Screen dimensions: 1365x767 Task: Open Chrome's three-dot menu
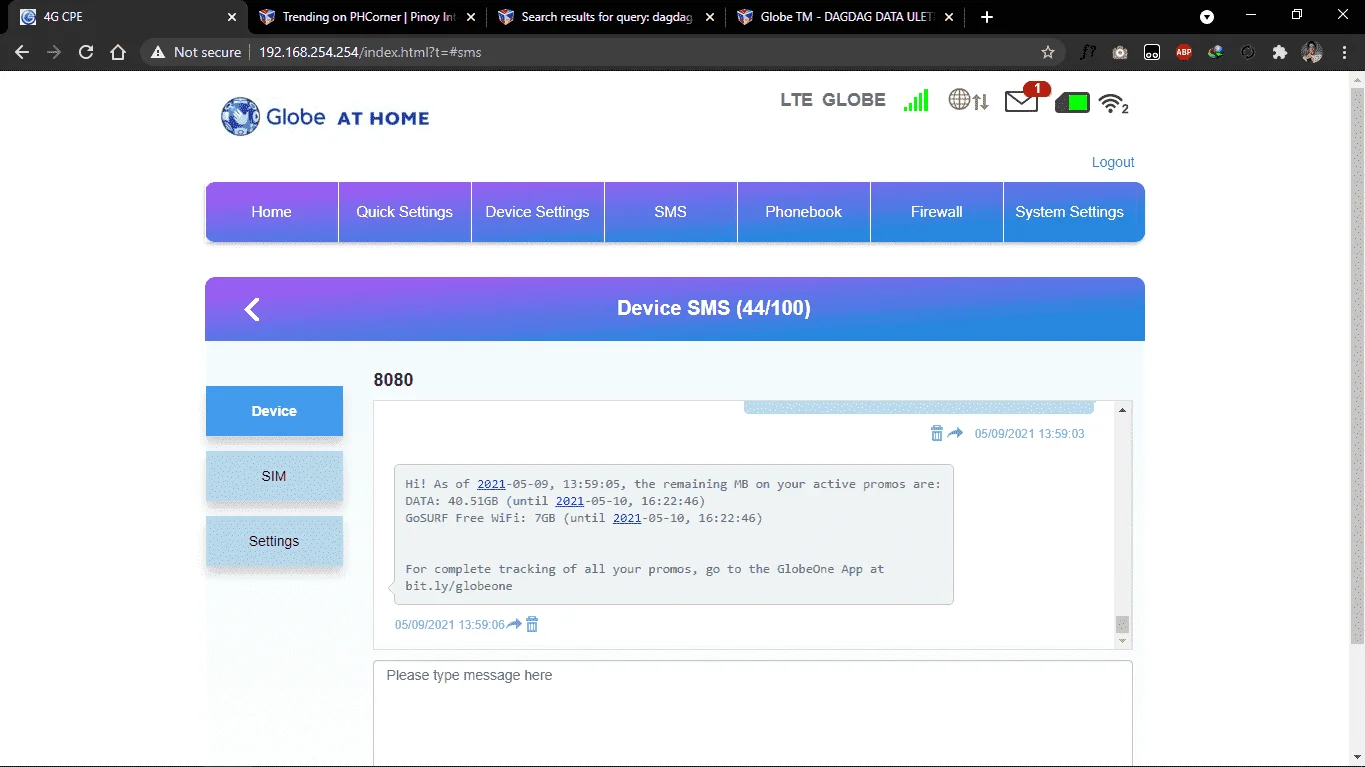pyautogui.click(x=1344, y=52)
